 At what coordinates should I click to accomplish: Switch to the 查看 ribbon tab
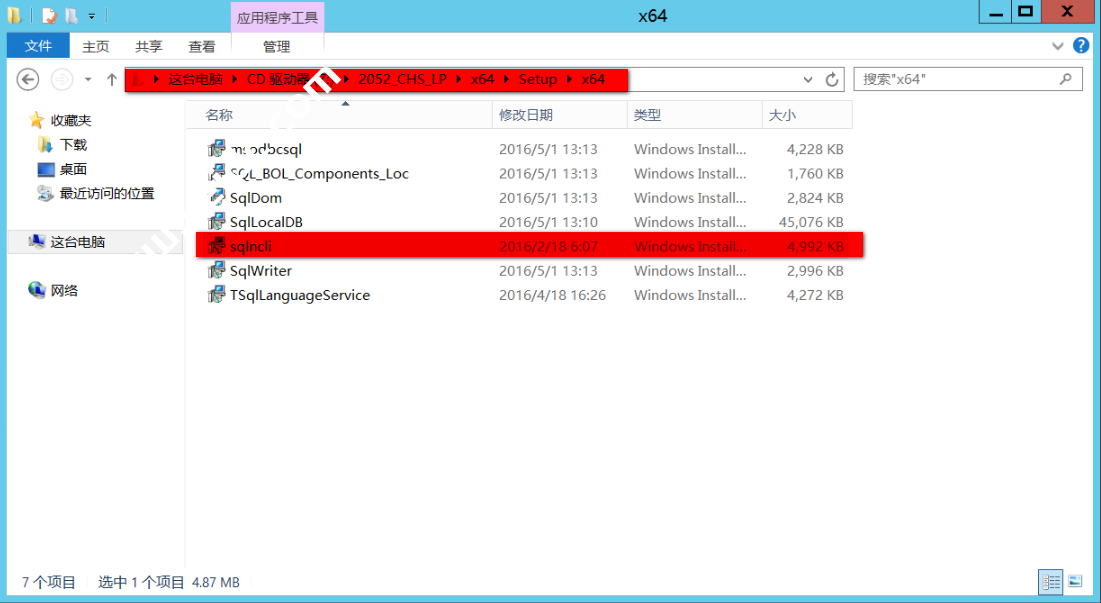click(201, 45)
